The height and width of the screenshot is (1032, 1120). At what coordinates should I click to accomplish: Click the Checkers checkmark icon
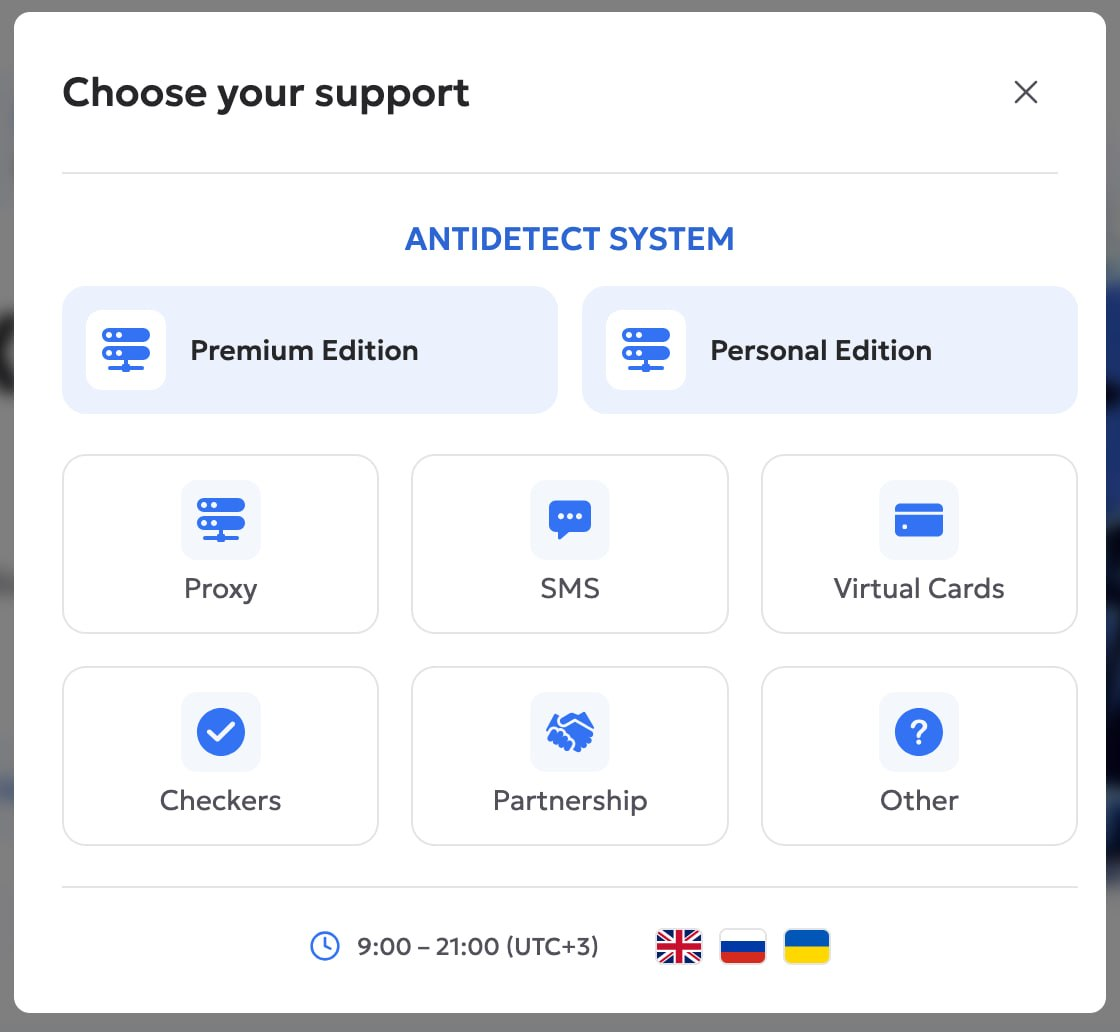[221, 732]
